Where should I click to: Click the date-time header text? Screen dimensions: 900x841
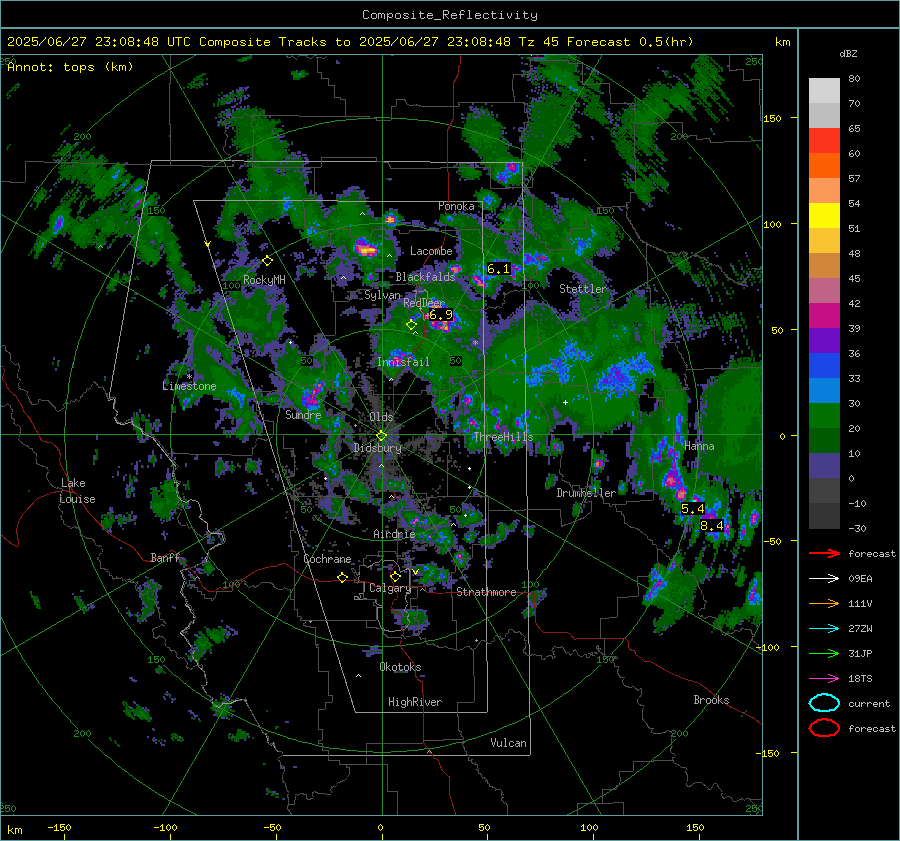point(350,42)
